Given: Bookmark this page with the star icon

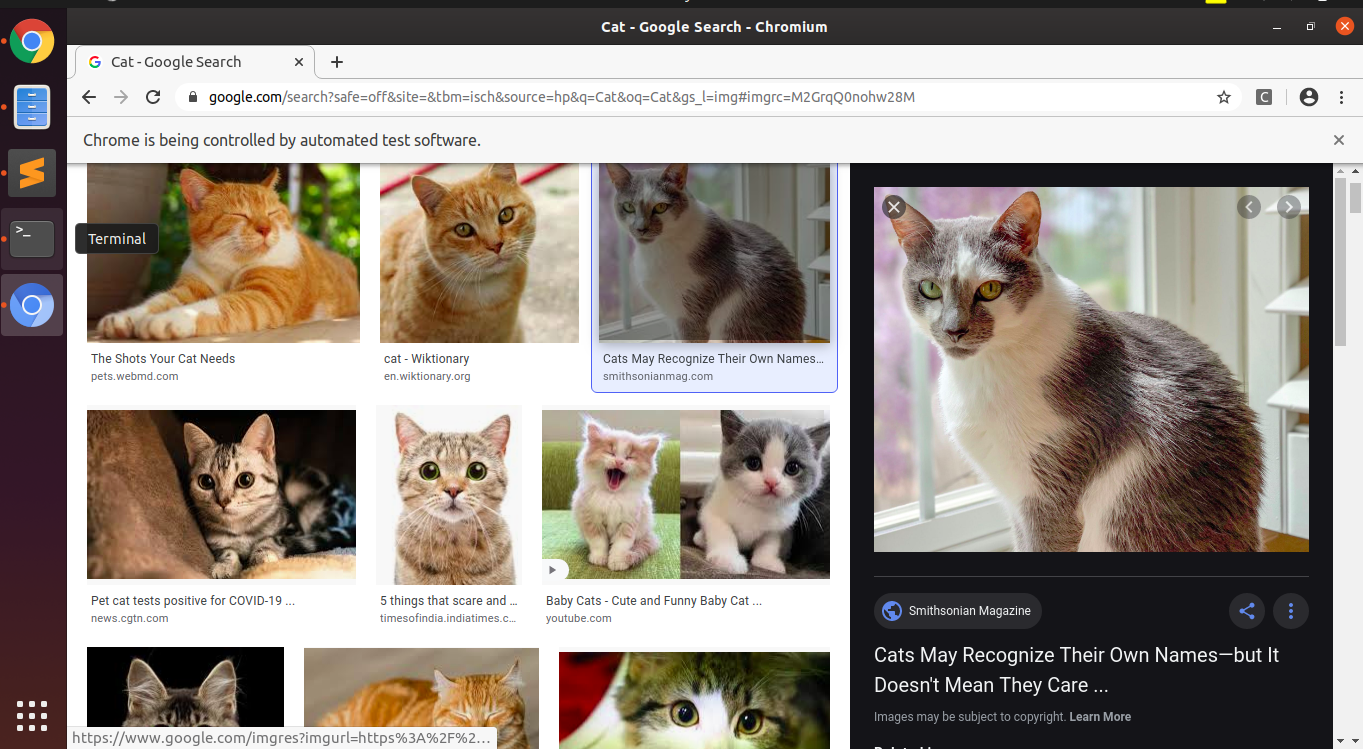Looking at the screenshot, I should point(1224,97).
